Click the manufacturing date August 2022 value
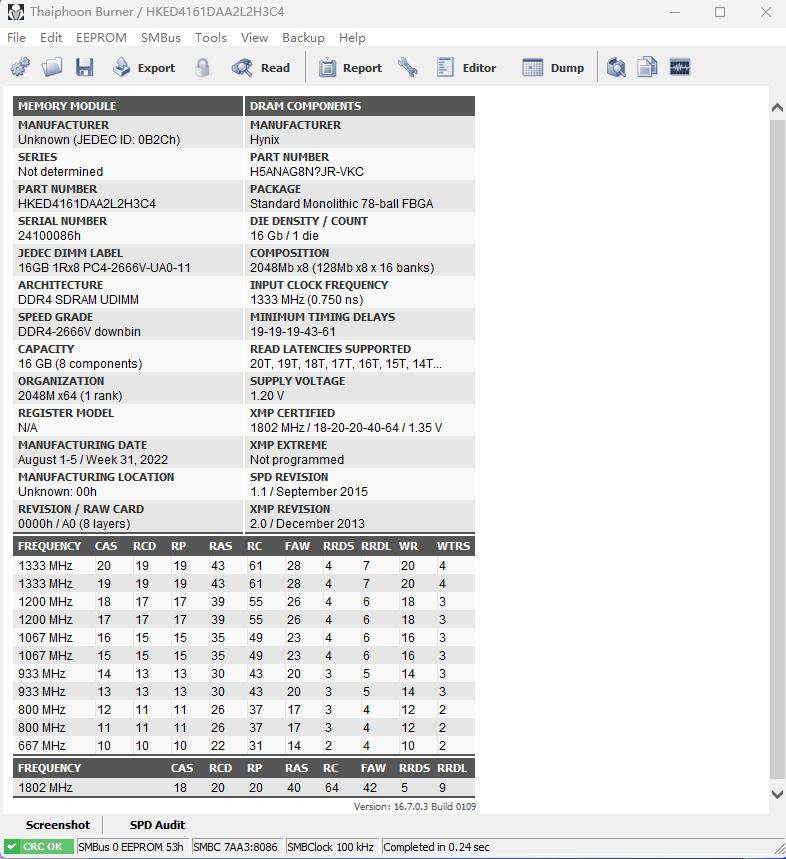786x859 pixels. 93,460
